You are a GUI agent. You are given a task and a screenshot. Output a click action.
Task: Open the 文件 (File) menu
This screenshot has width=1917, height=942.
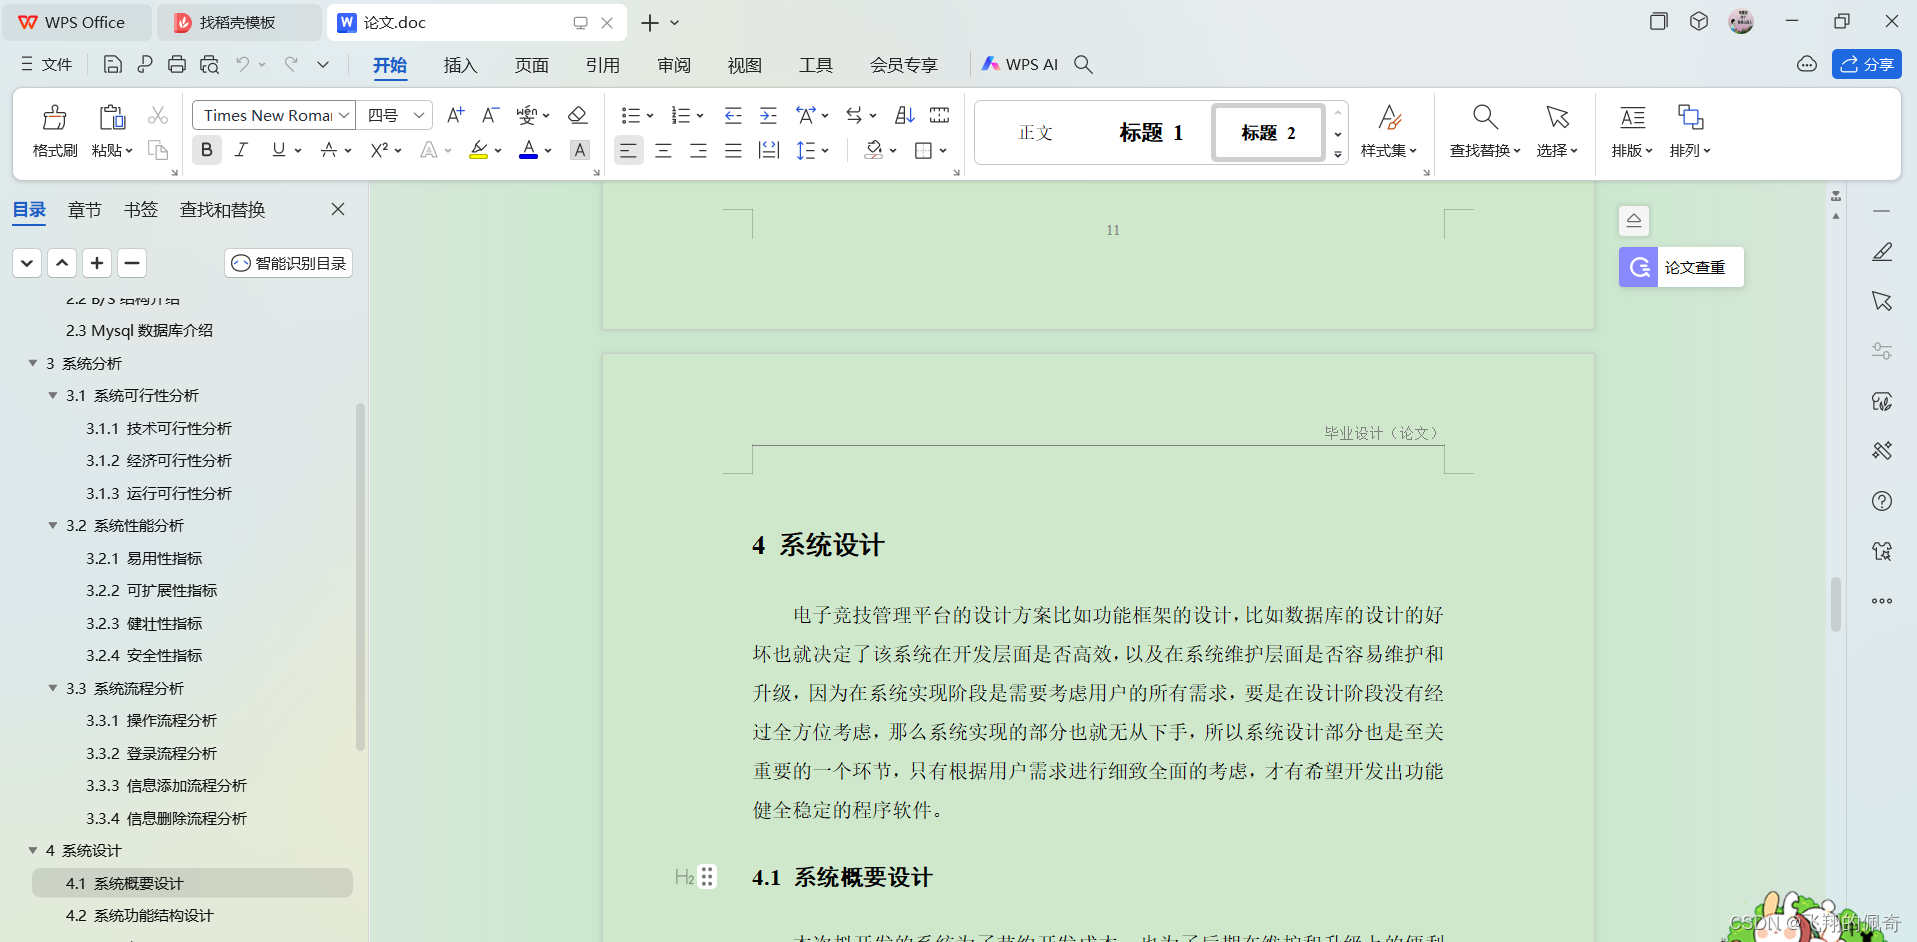pos(46,64)
